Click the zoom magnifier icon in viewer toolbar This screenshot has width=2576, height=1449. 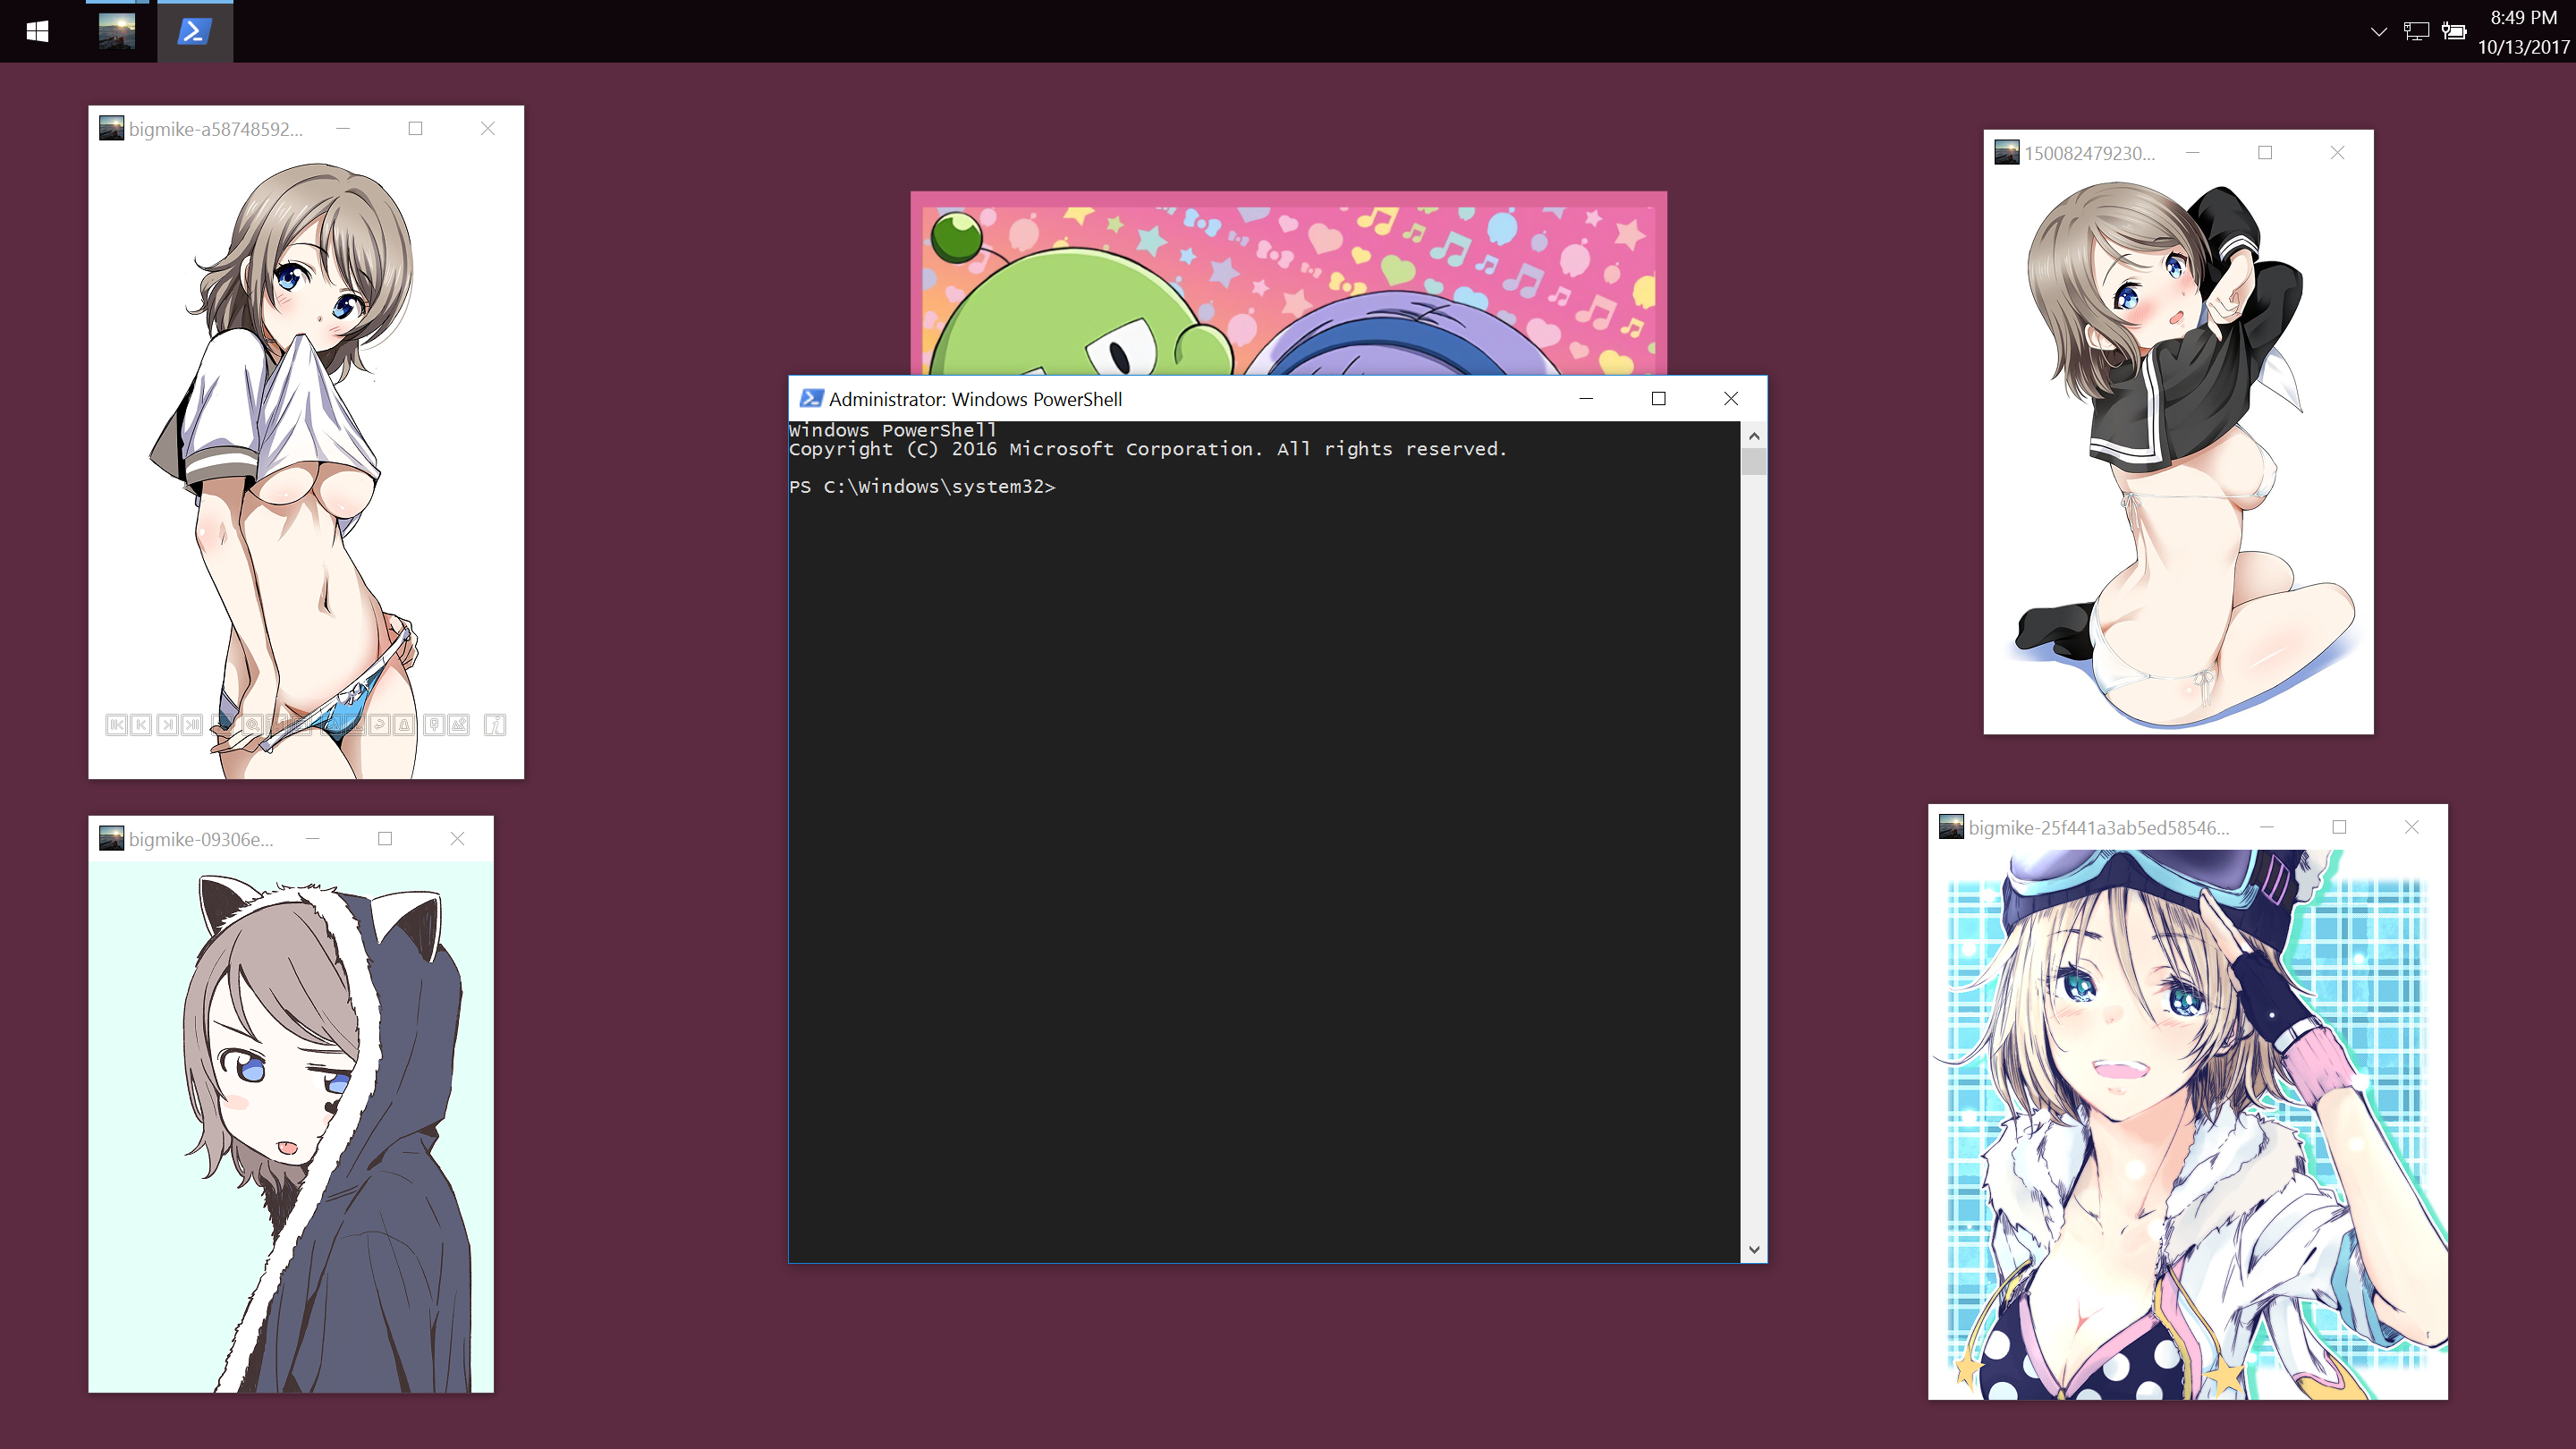[x=253, y=725]
